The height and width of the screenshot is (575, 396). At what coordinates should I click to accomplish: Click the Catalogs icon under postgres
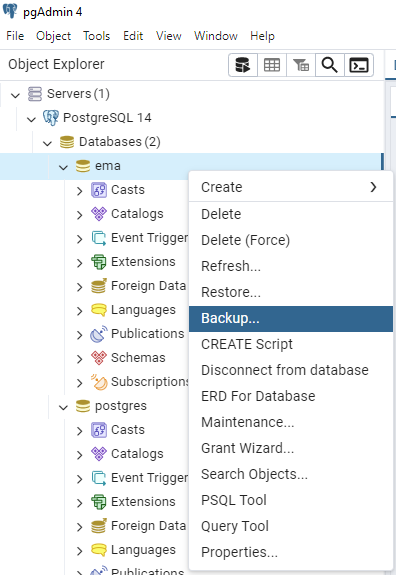coord(99,454)
